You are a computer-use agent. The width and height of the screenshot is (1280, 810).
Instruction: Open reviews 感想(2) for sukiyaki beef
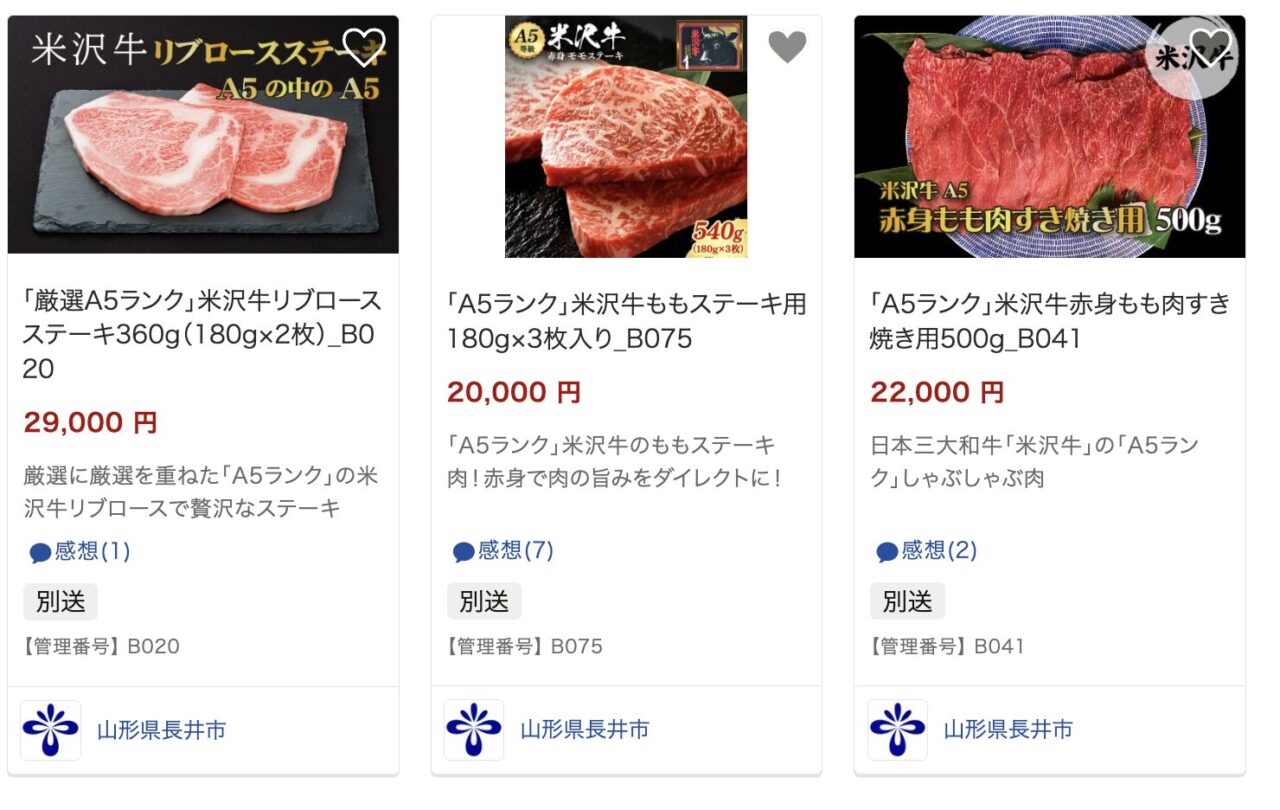click(x=927, y=551)
